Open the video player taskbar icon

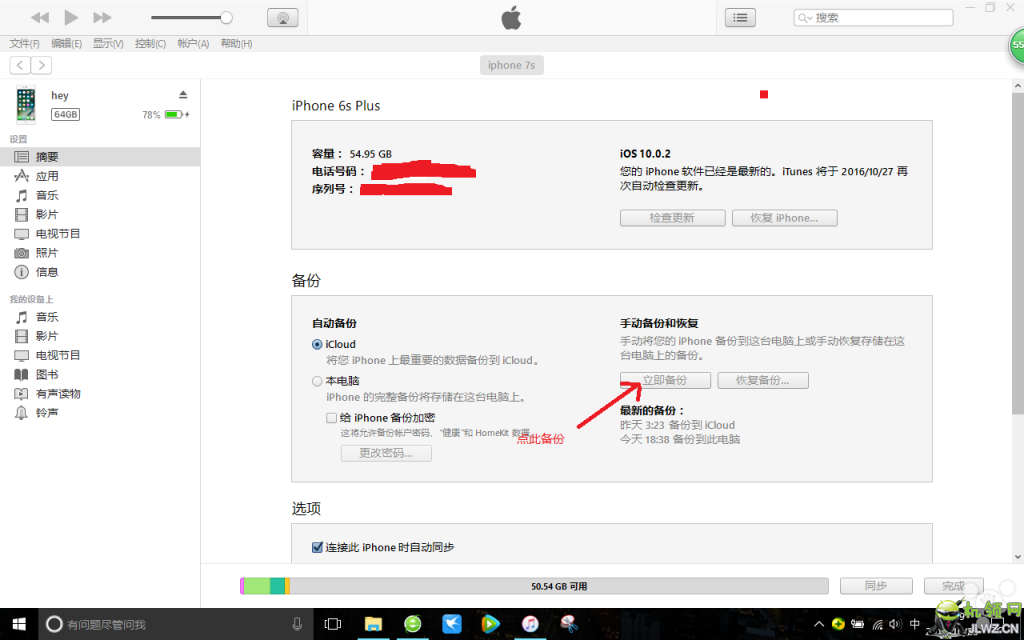click(x=490, y=624)
